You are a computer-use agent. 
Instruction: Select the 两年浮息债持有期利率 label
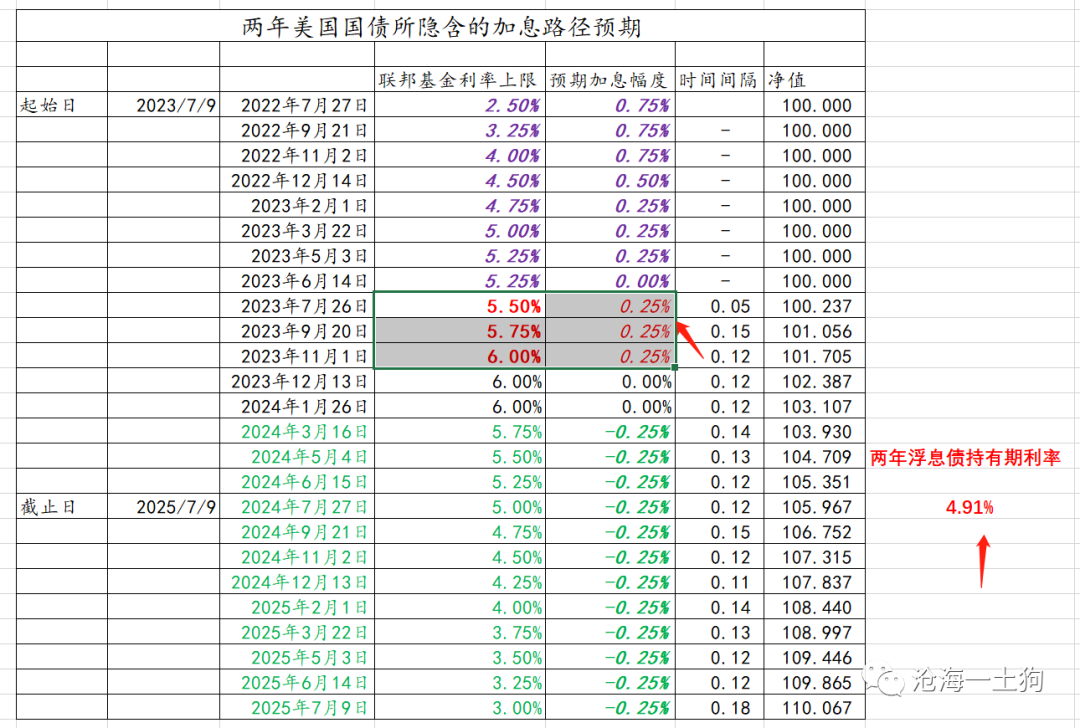tap(964, 458)
